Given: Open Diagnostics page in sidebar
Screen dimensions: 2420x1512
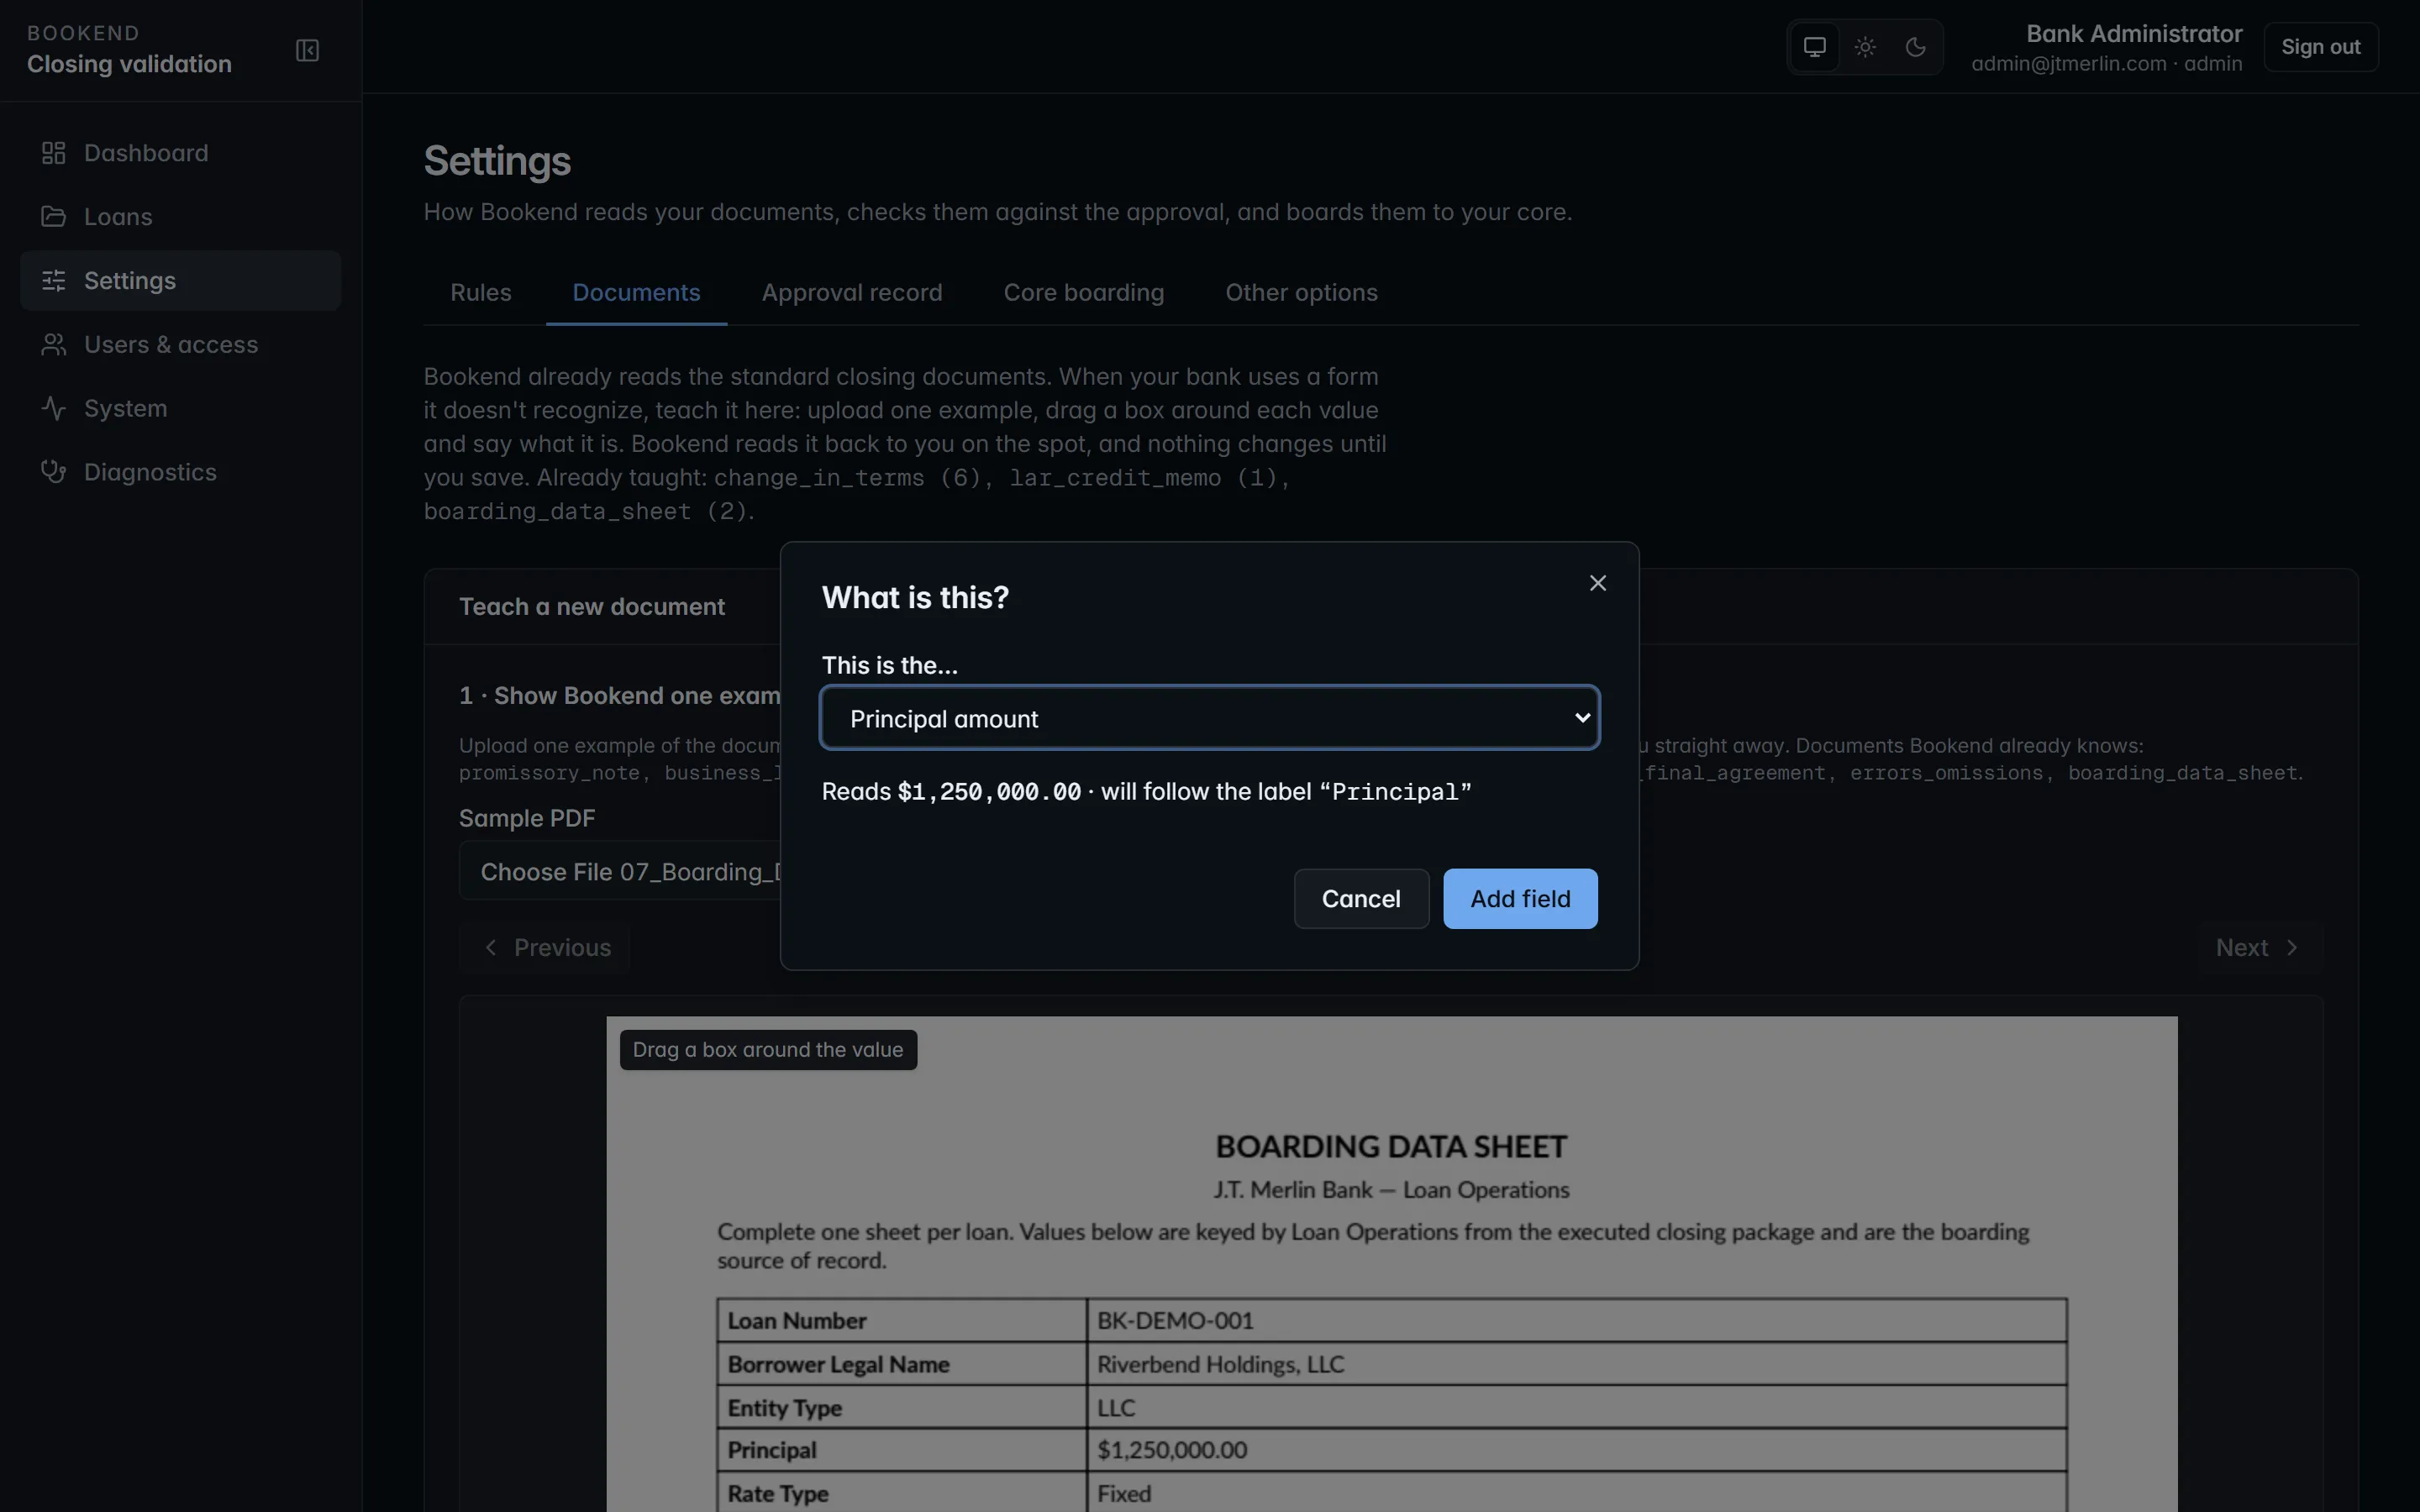Looking at the screenshot, I should click(x=181, y=472).
